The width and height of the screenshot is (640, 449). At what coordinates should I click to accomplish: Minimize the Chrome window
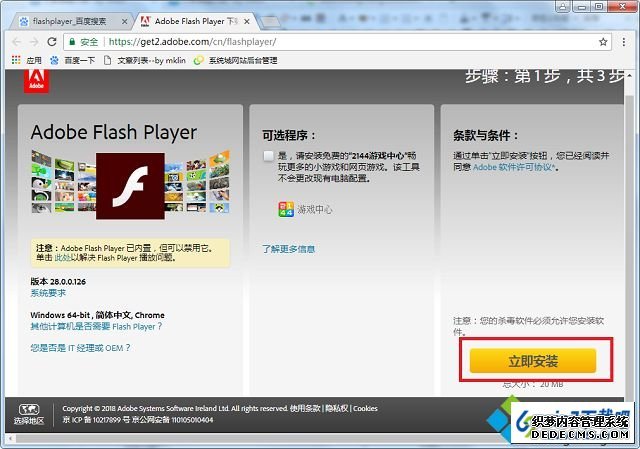[x=581, y=7]
